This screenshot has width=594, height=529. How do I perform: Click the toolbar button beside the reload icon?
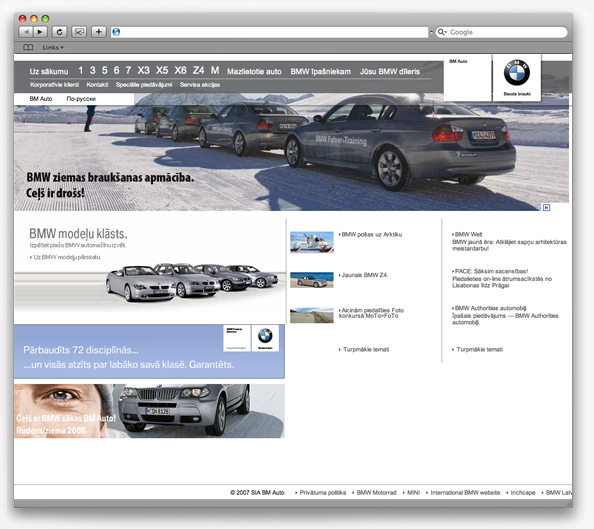coord(79,32)
